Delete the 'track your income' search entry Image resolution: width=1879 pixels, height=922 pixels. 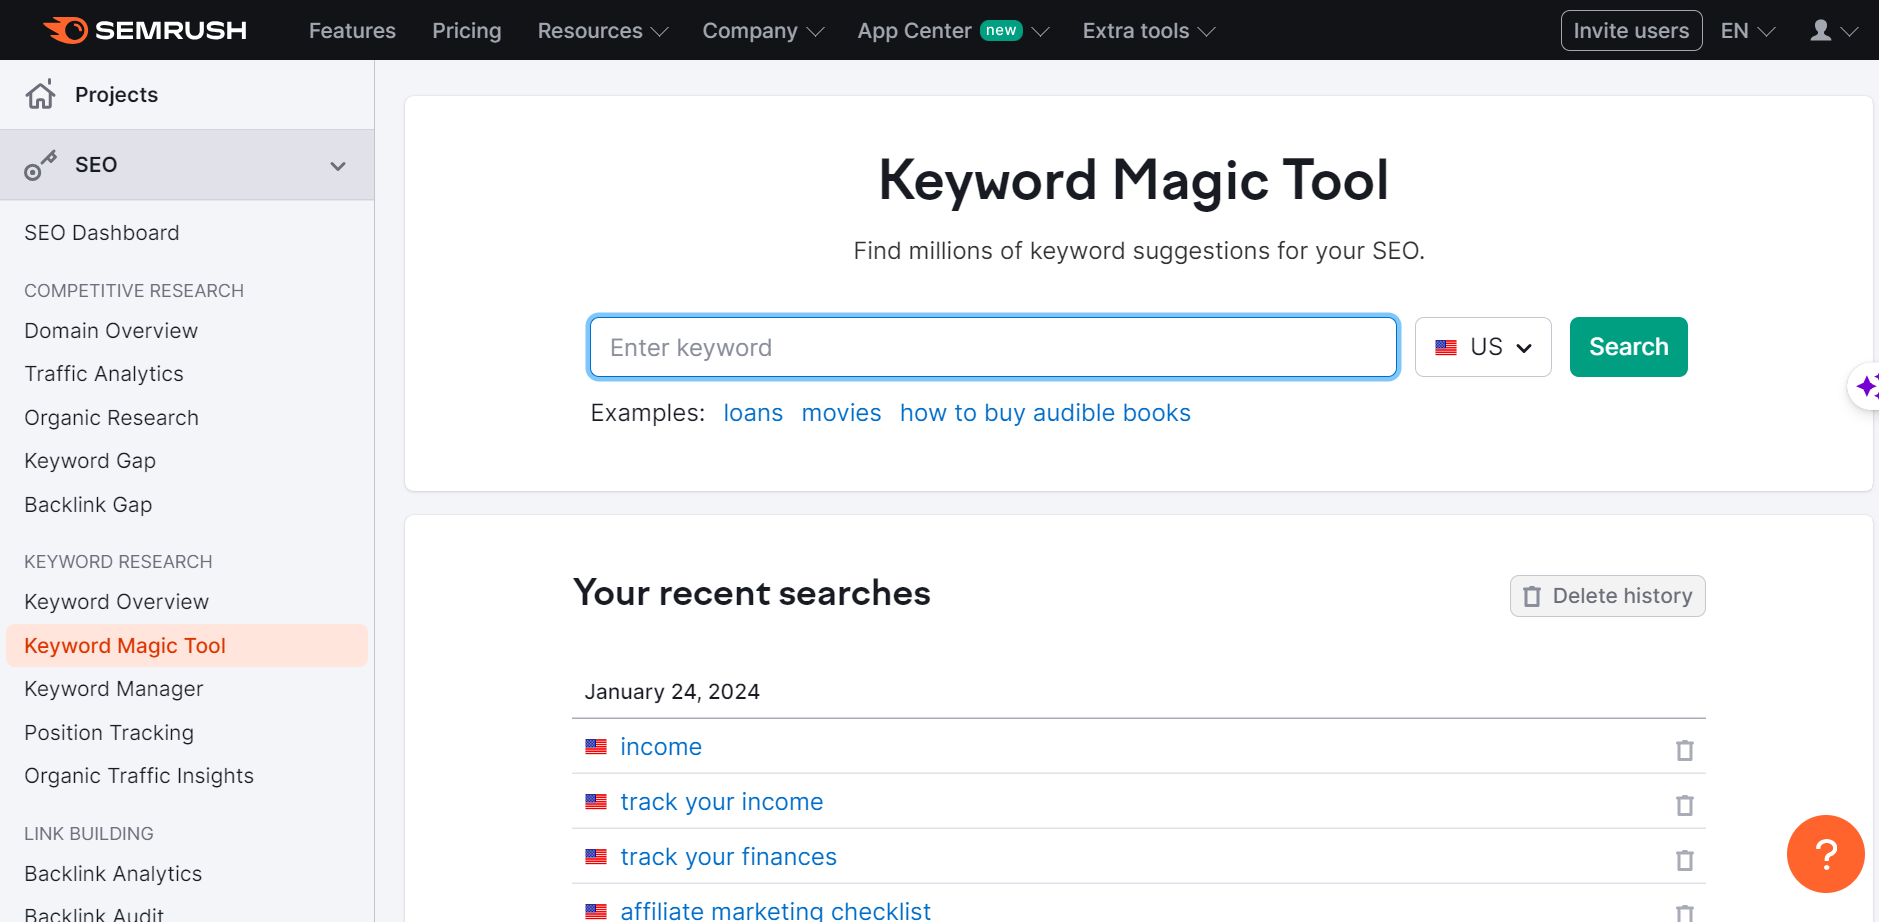pyautogui.click(x=1684, y=805)
